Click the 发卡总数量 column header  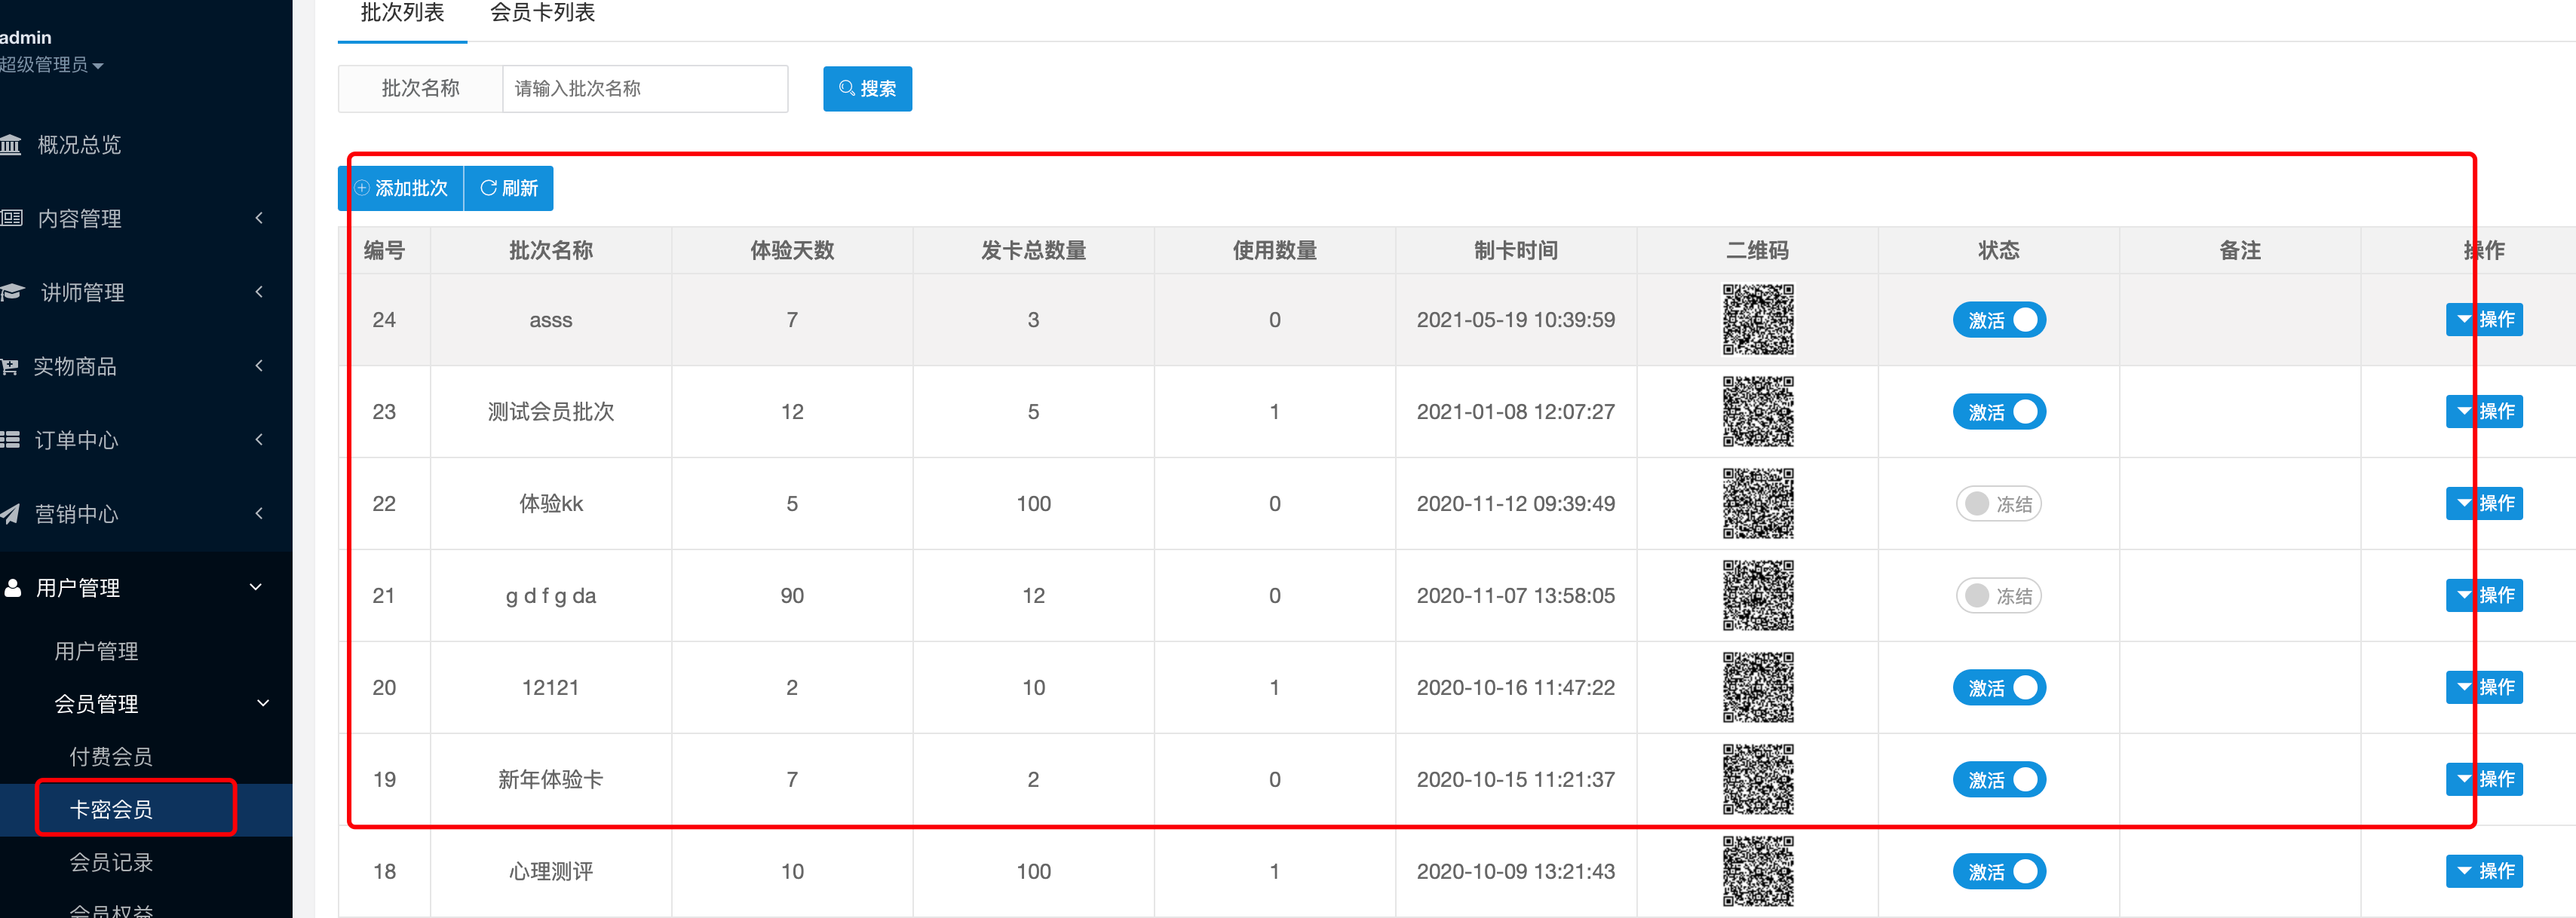click(x=1033, y=251)
